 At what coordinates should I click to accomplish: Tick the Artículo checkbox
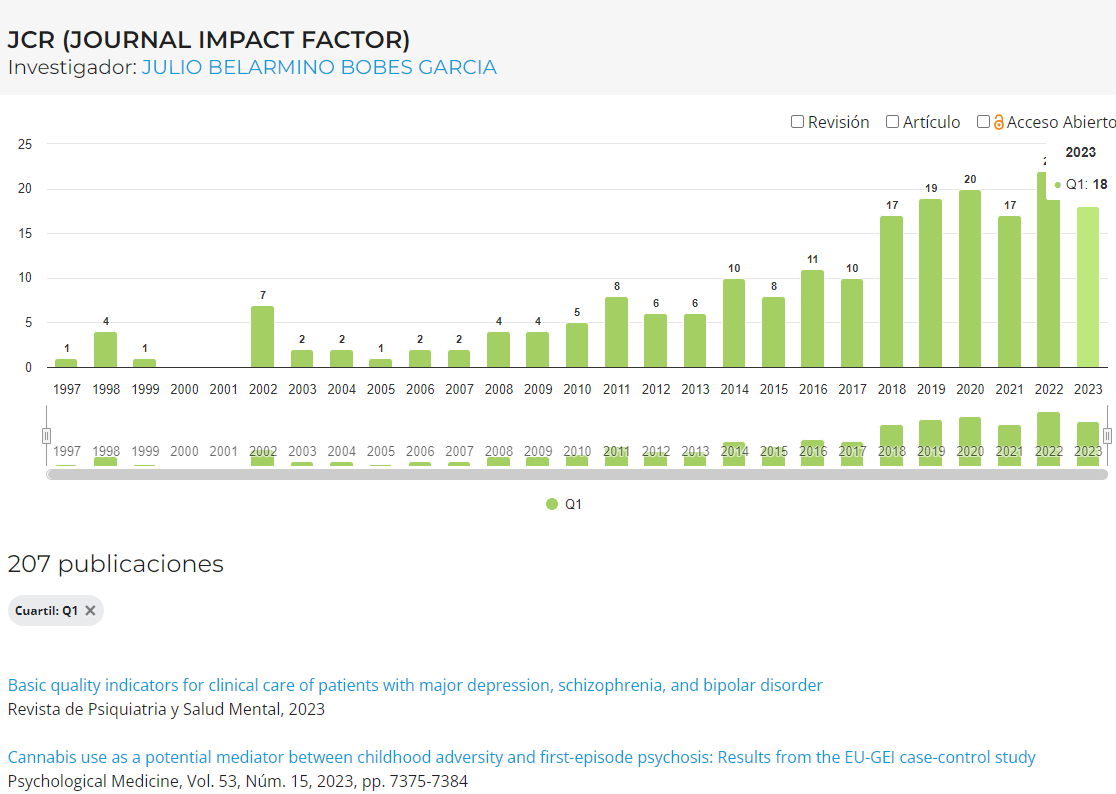(x=892, y=122)
